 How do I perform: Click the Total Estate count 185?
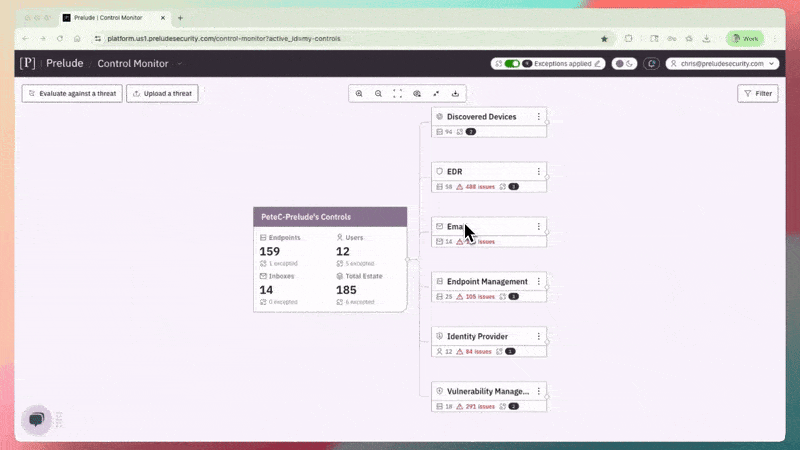tap(346, 290)
